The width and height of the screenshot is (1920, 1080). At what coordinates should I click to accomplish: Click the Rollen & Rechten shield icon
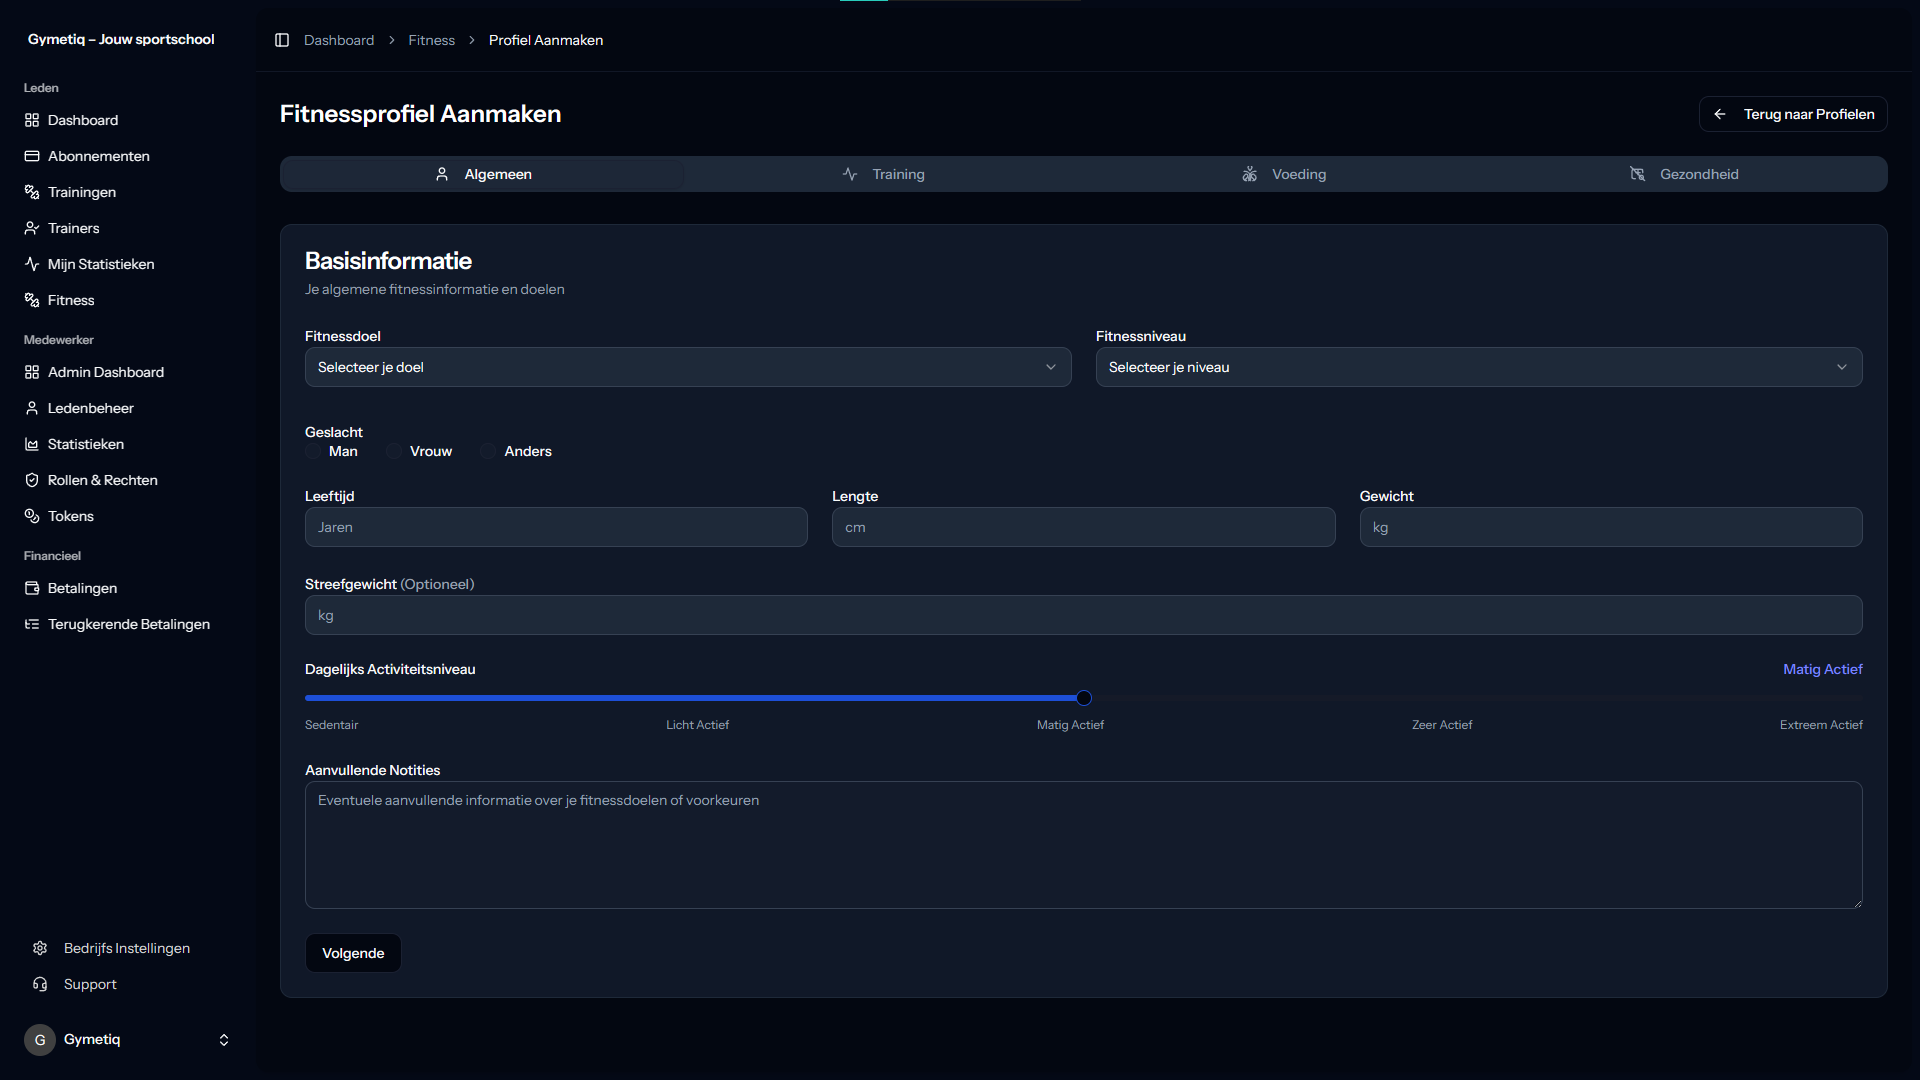click(32, 480)
